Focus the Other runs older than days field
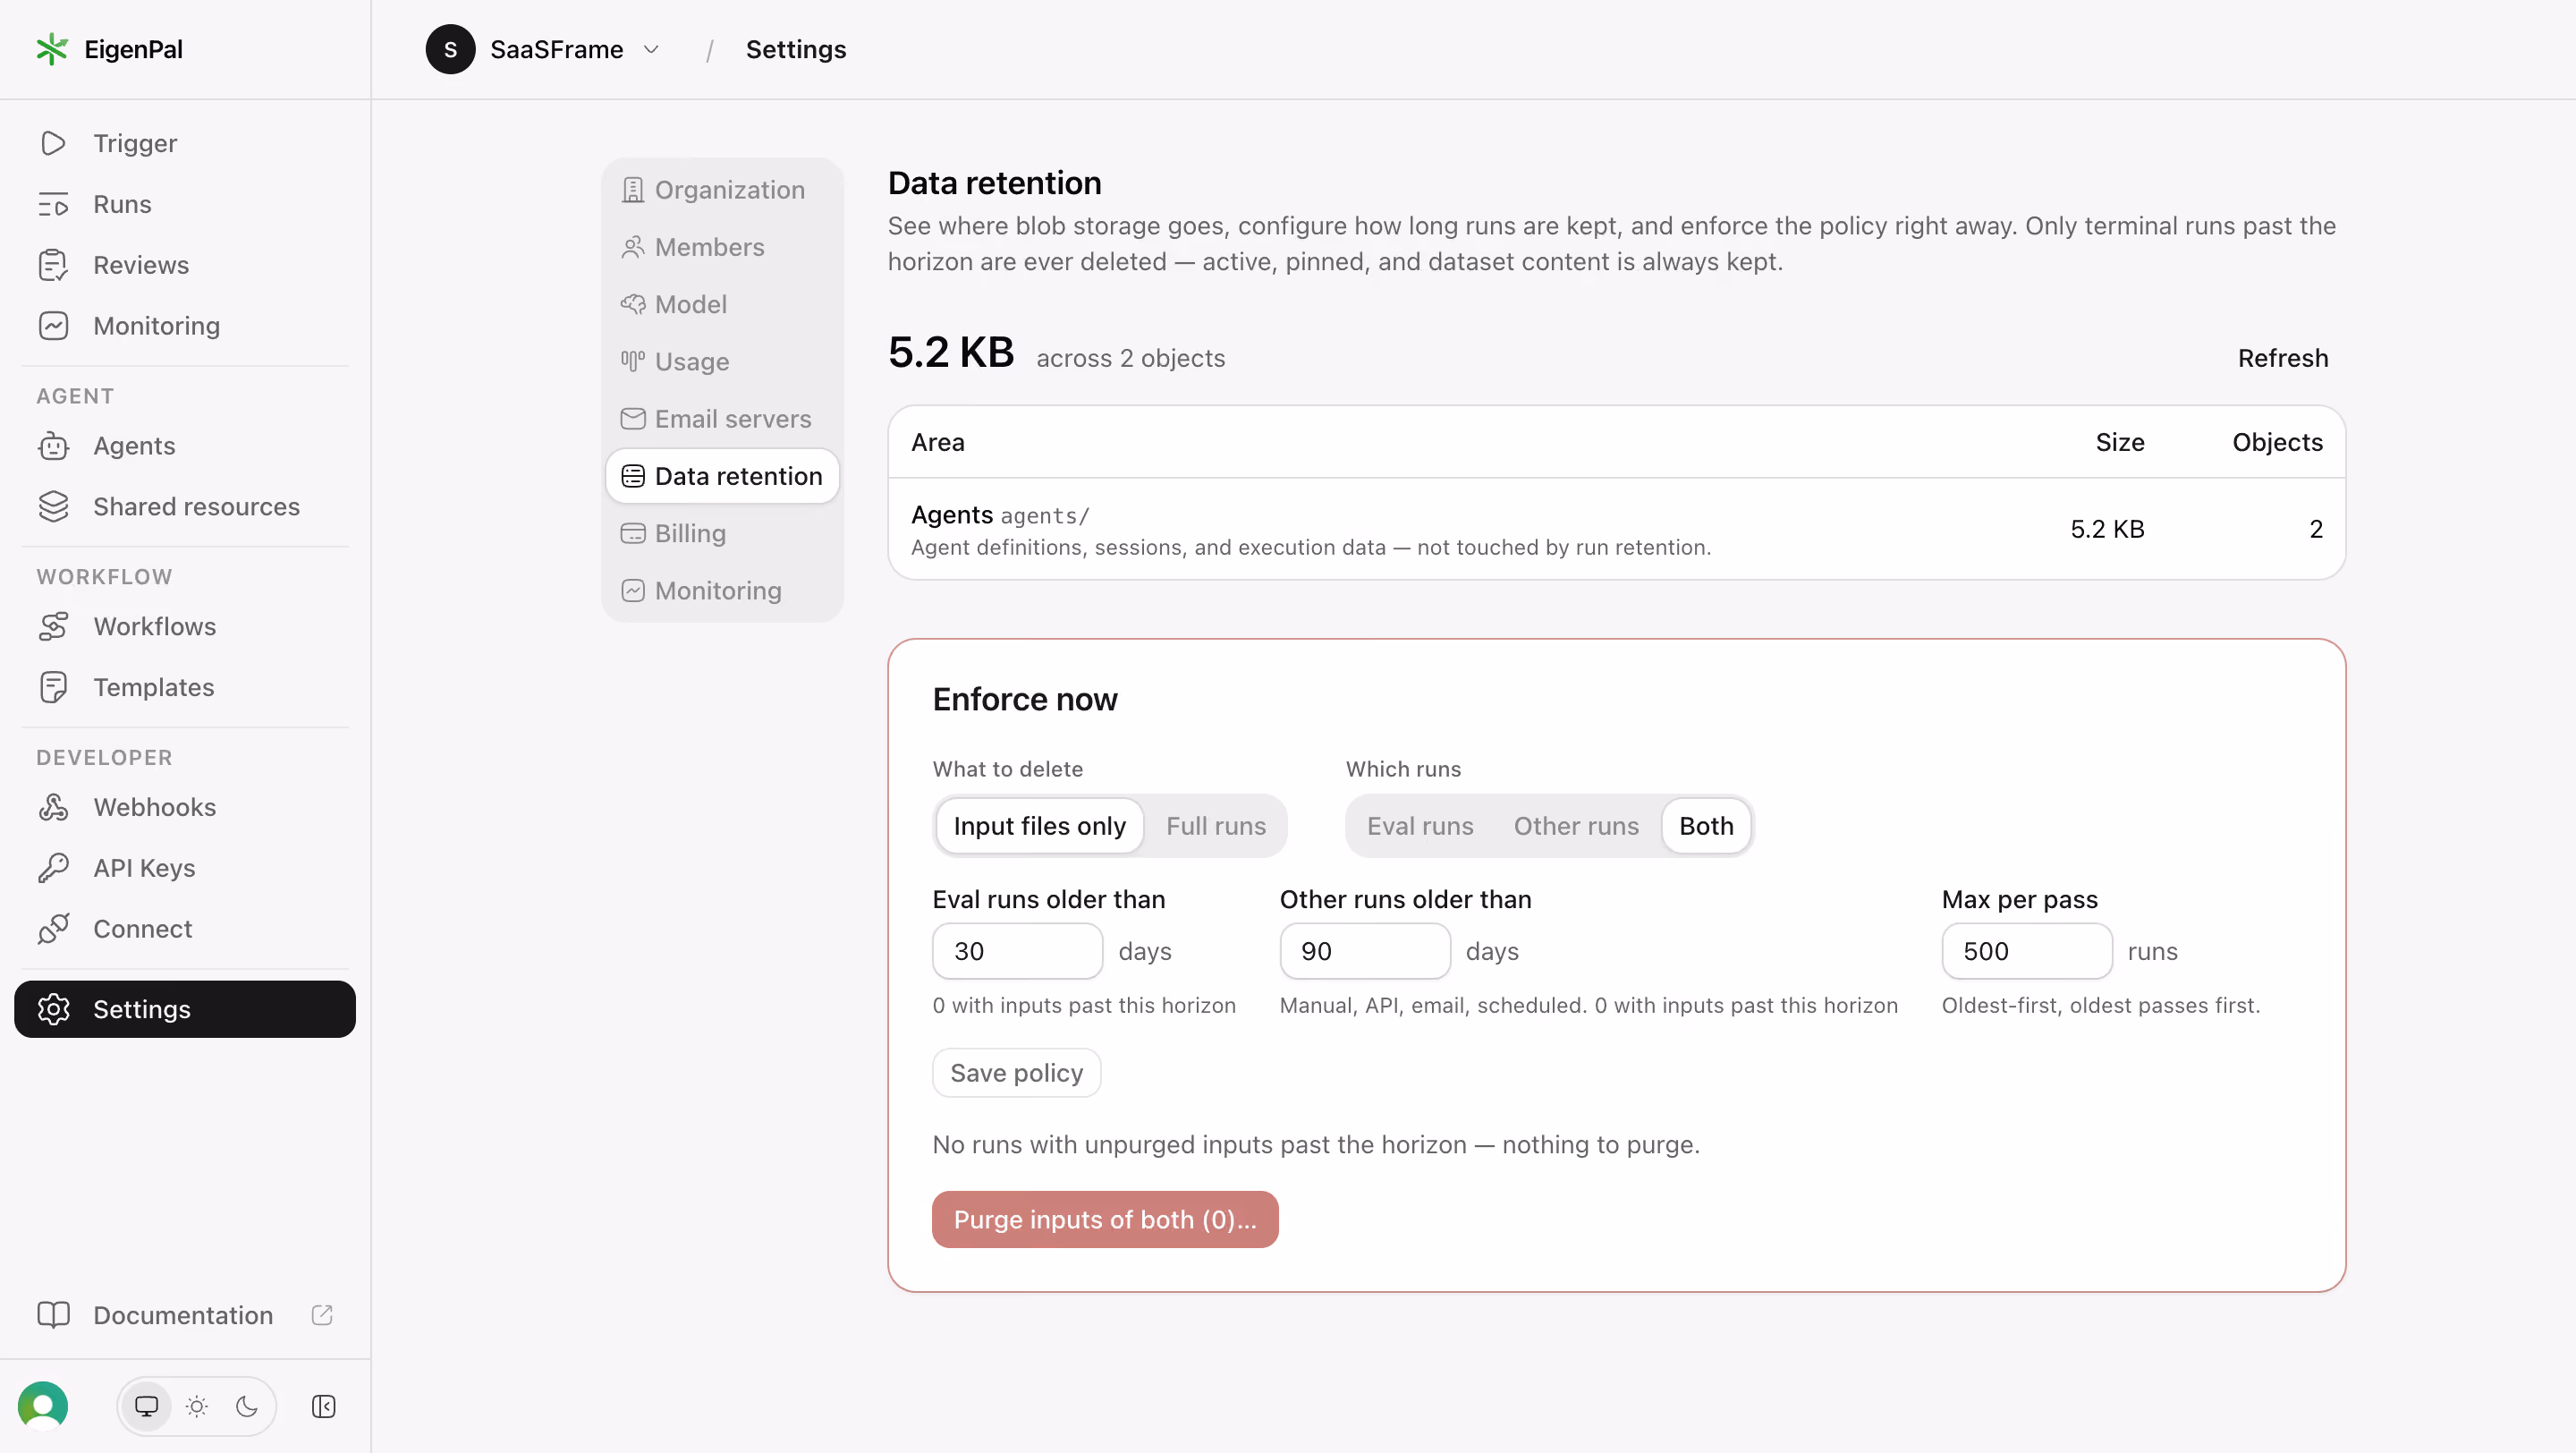Screen dimensions: 2576x1453 (x=1364, y=951)
